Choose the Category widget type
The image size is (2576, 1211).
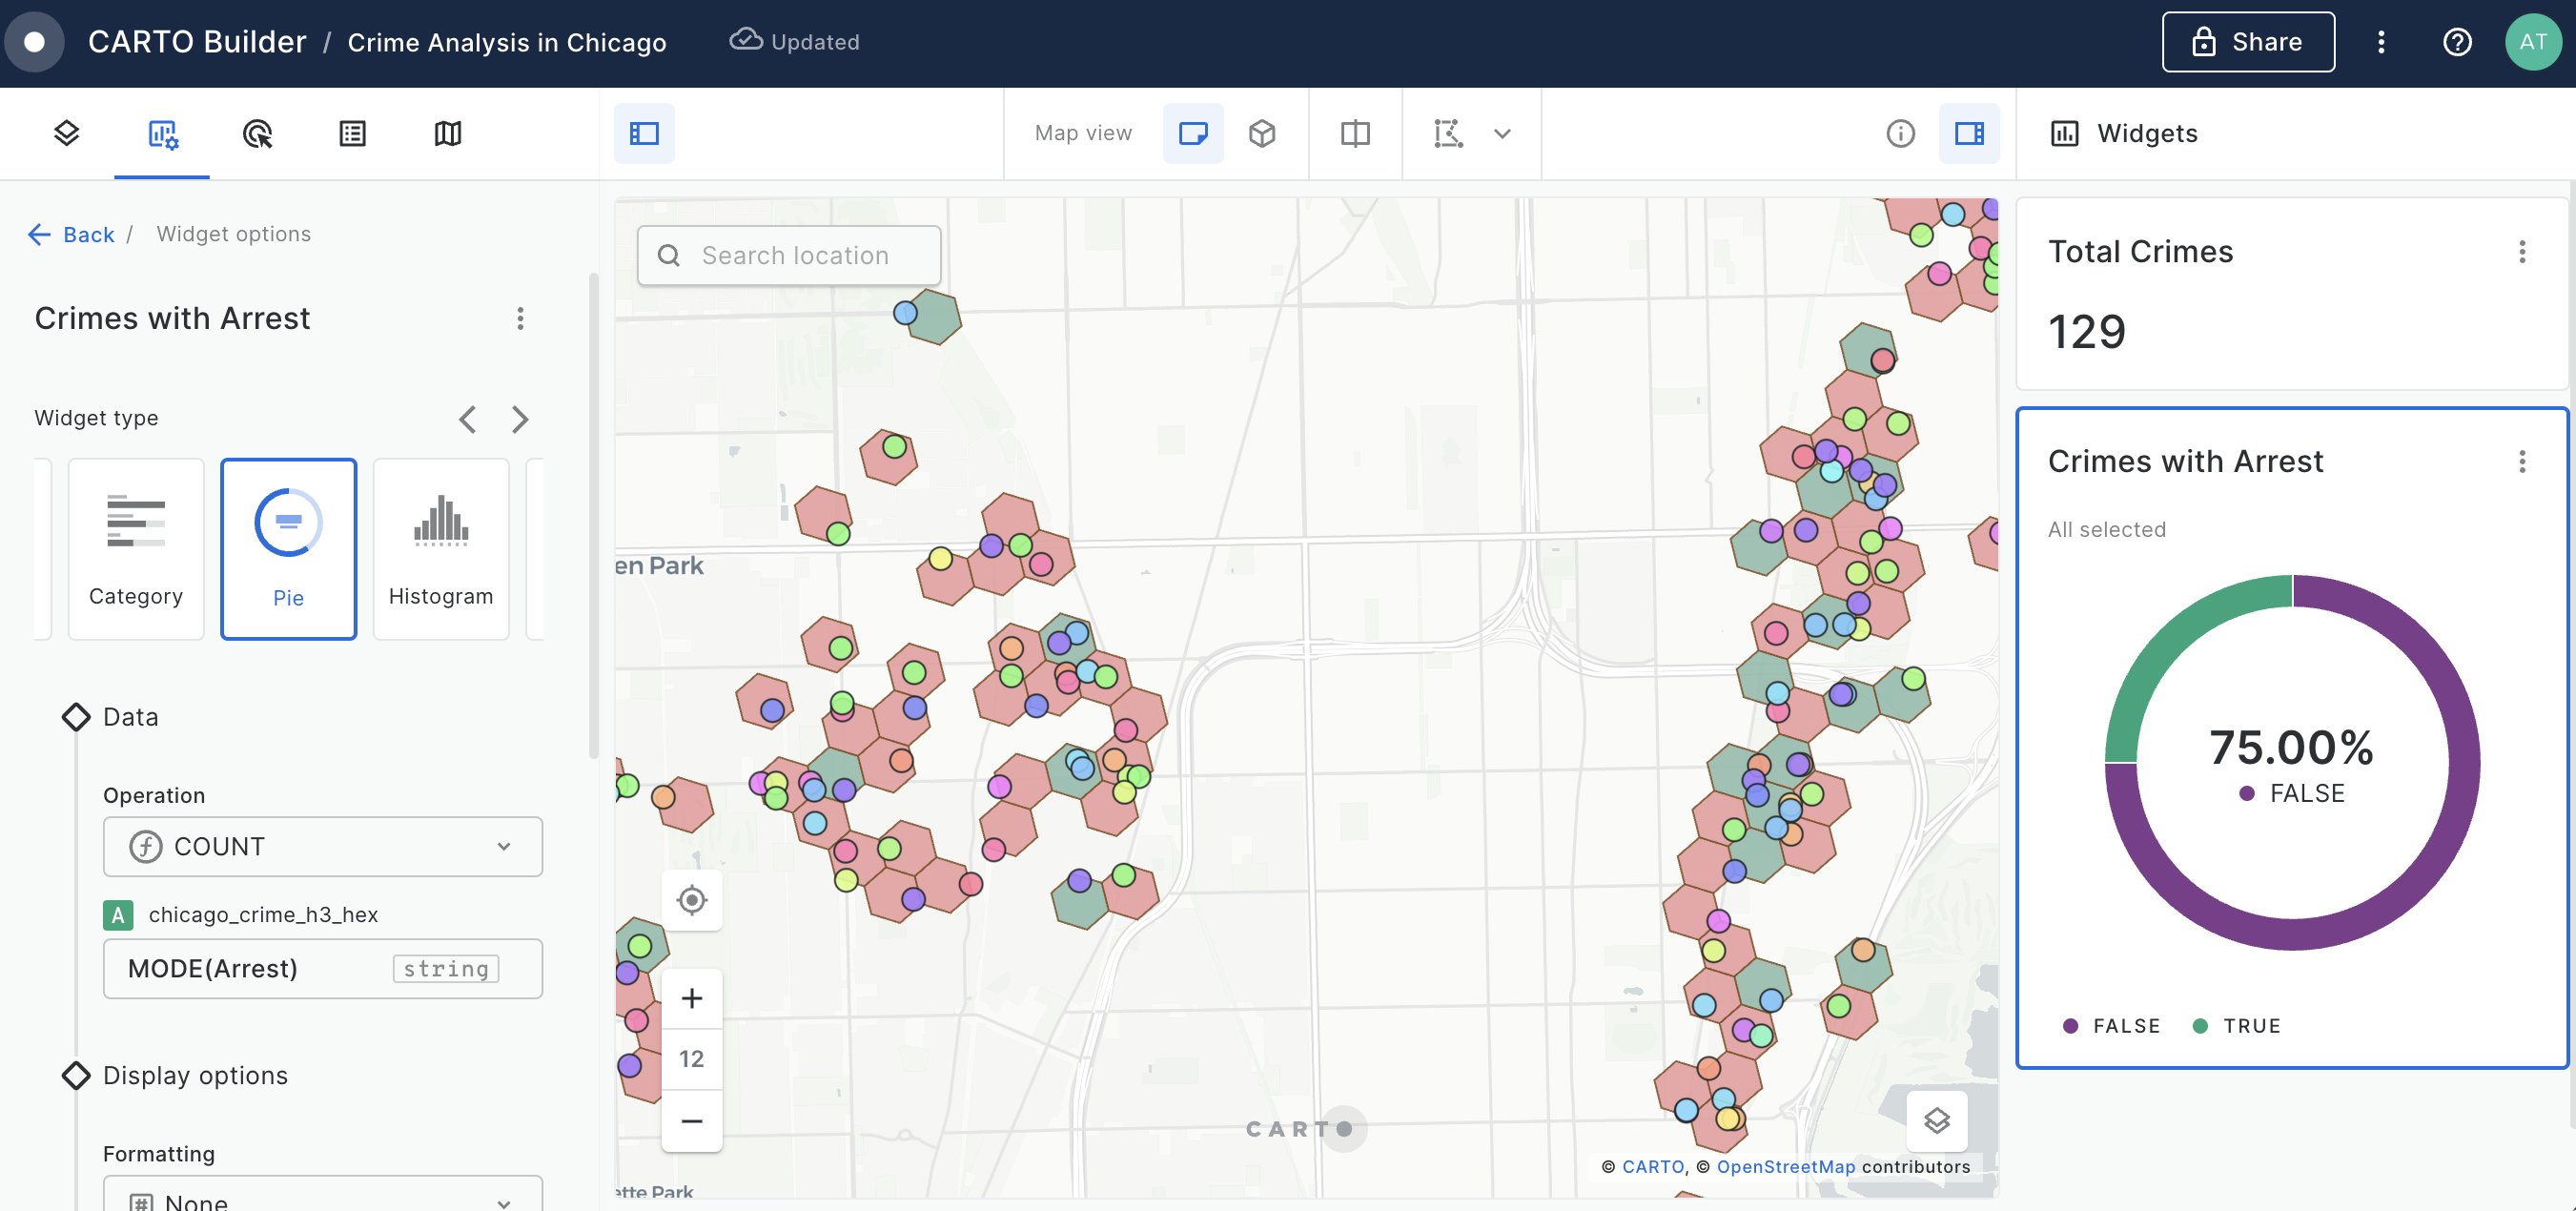pyautogui.click(x=136, y=549)
